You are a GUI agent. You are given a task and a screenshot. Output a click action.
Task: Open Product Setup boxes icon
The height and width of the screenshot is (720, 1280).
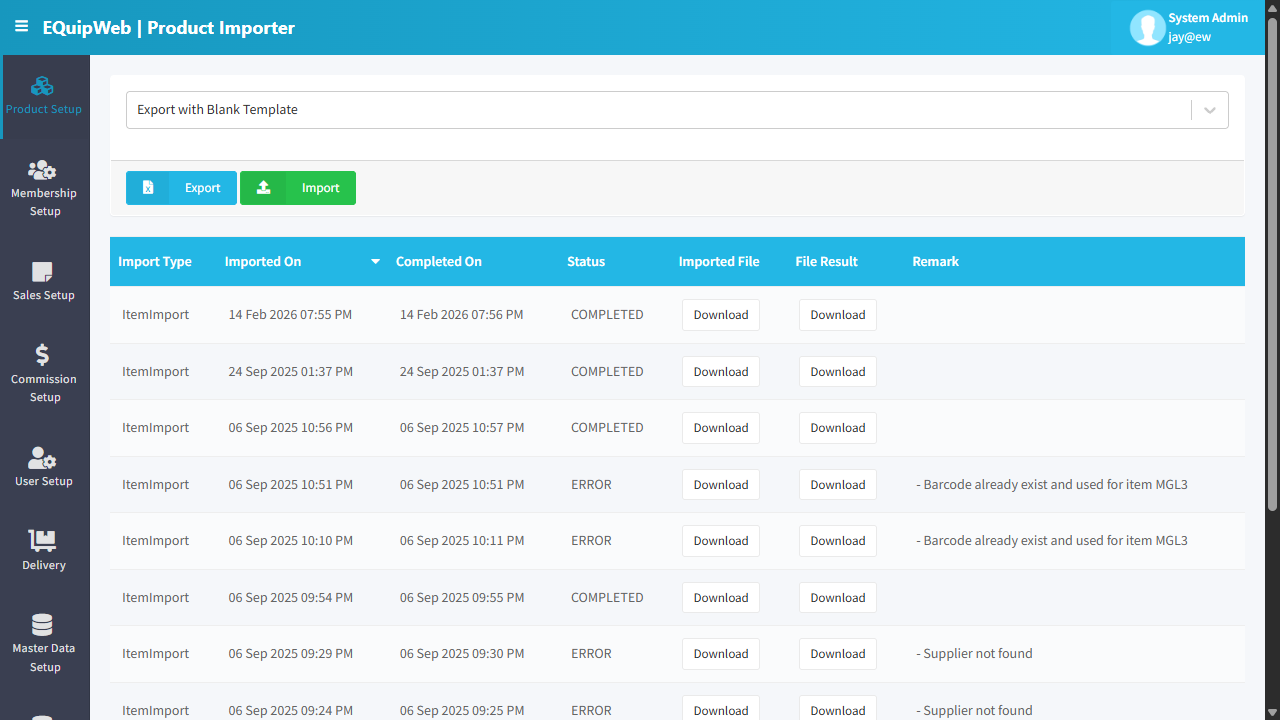(x=42, y=86)
